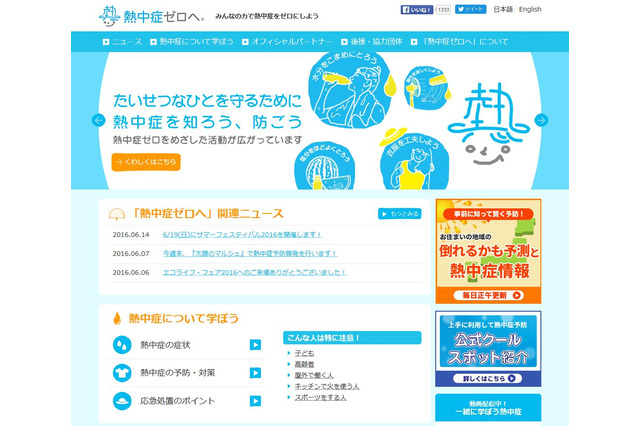Click the 衣服を工夫しよう hat woman illustration

[x=414, y=160]
